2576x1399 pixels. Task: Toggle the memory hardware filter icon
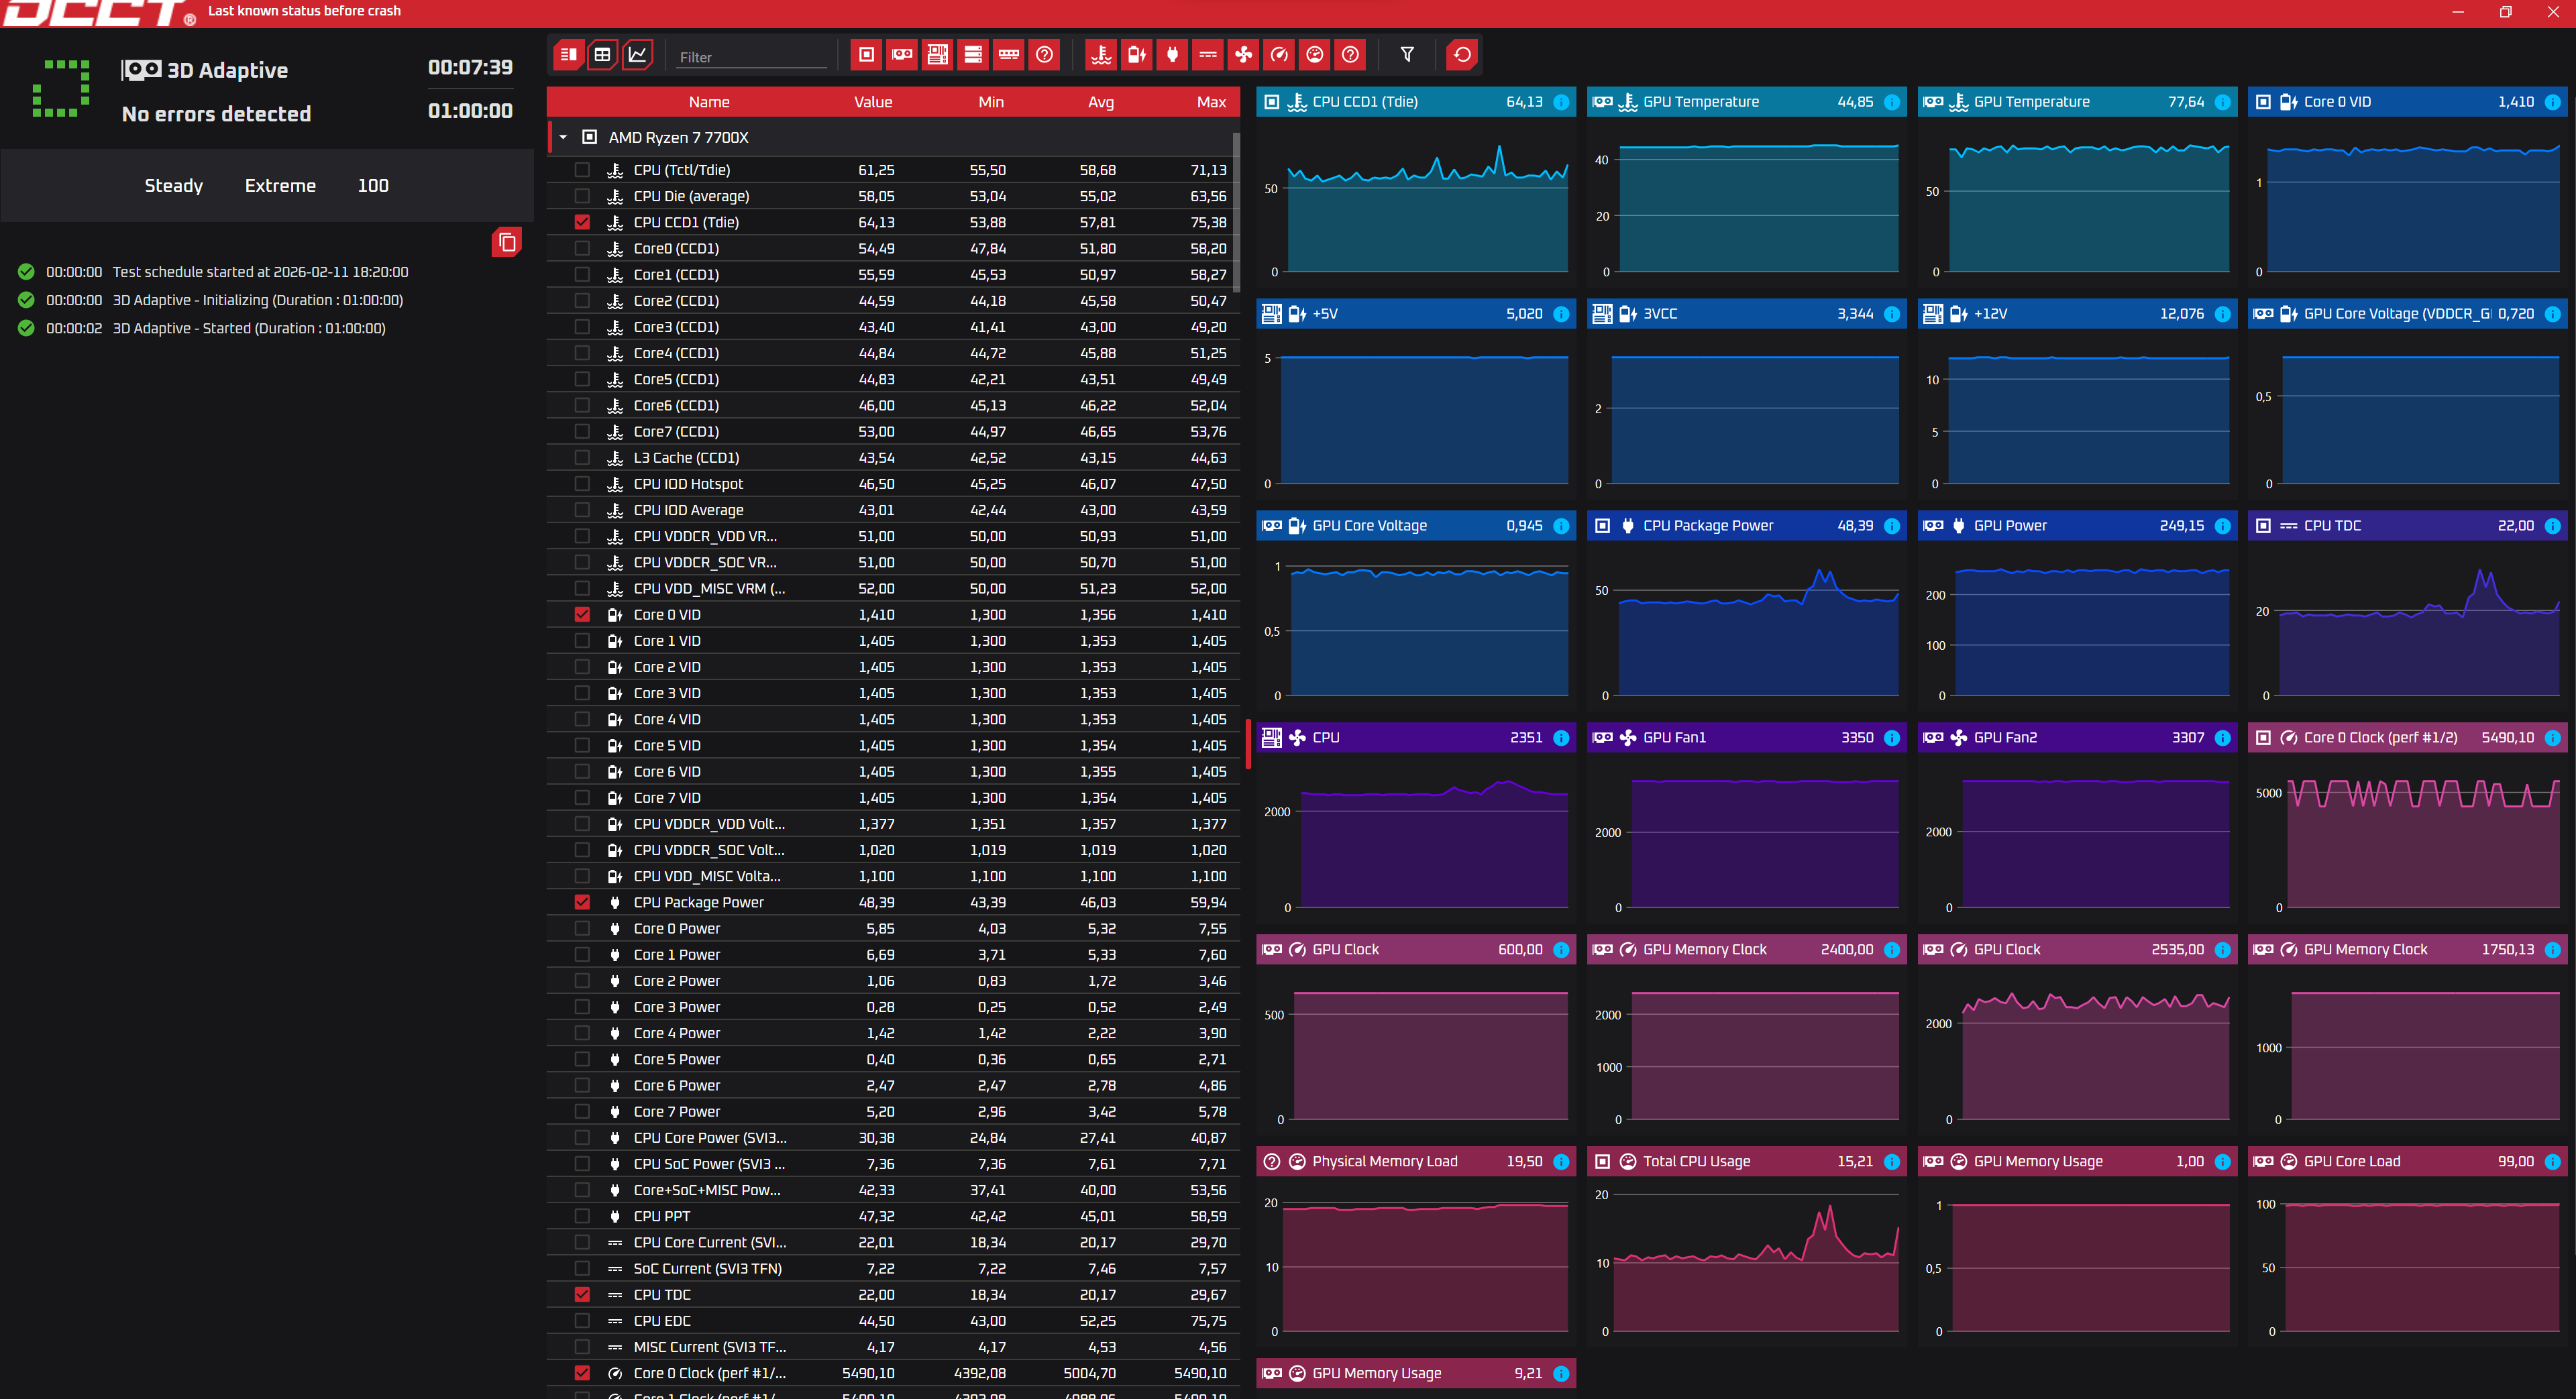coord(1009,55)
